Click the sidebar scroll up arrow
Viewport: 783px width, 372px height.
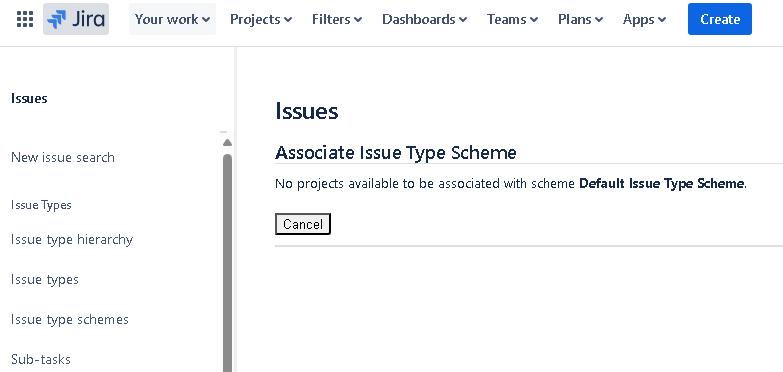click(227, 143)
